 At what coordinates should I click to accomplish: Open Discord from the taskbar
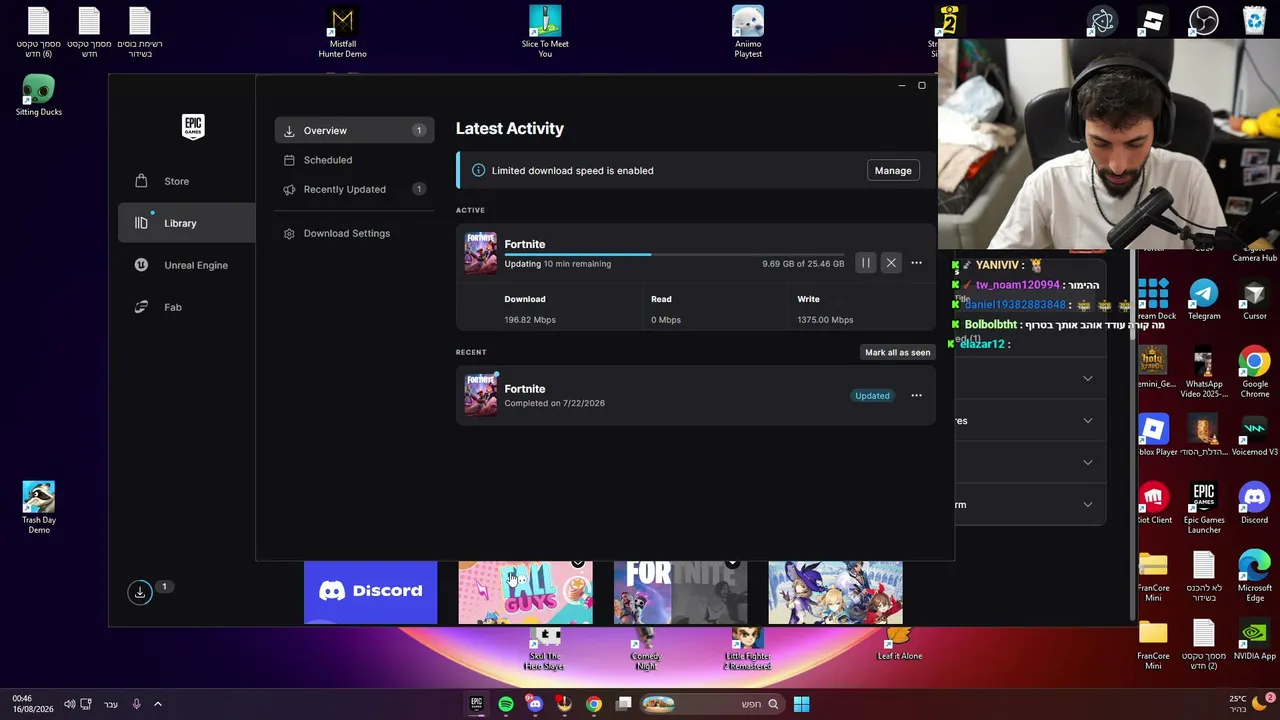point(535,704)
